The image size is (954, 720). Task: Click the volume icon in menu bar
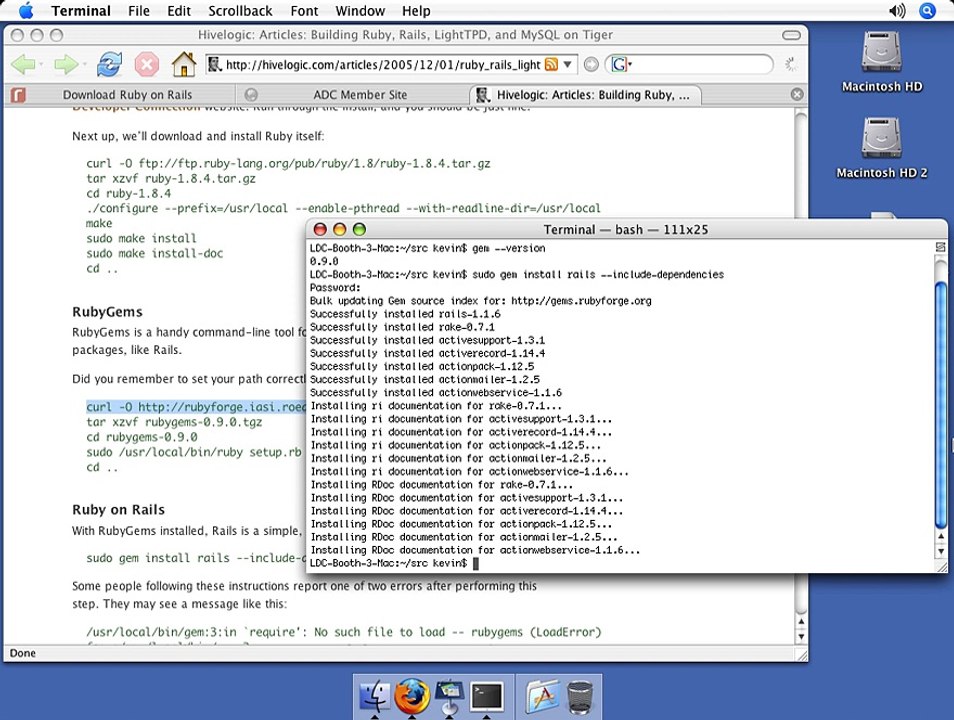897,11
